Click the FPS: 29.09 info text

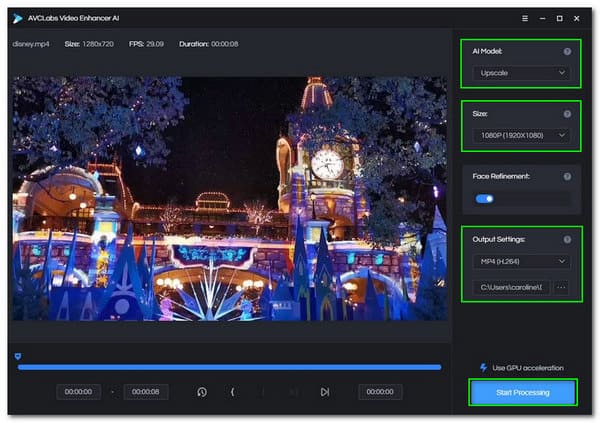pyautogui.click(x=146, y=44)
